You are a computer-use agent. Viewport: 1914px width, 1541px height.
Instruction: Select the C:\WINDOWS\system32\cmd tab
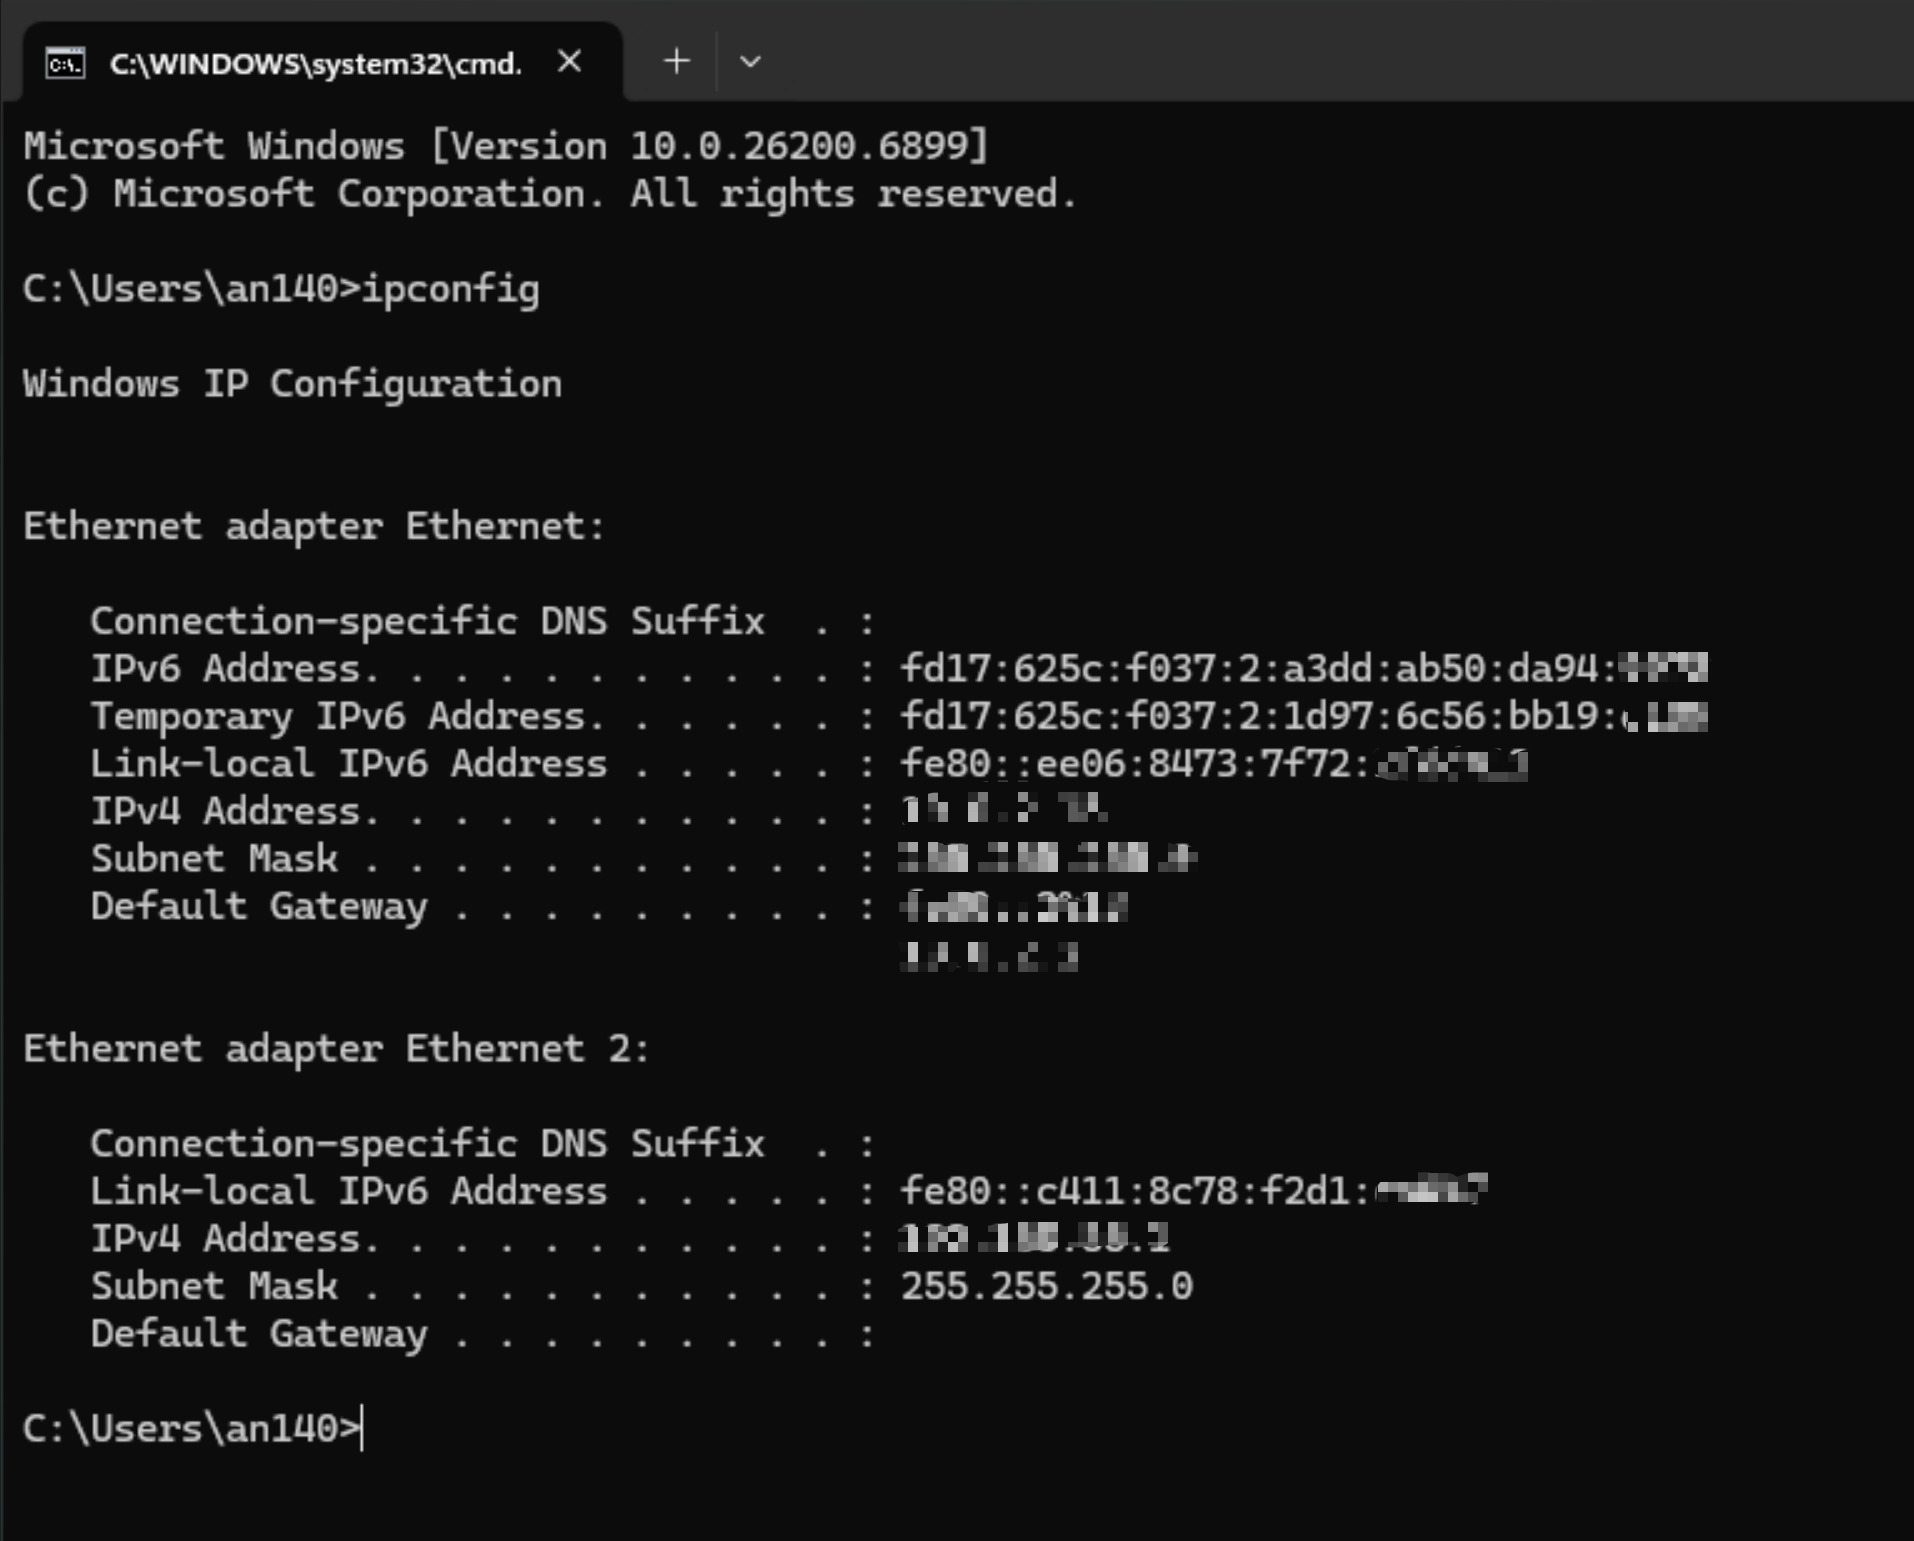pos(315,64)
